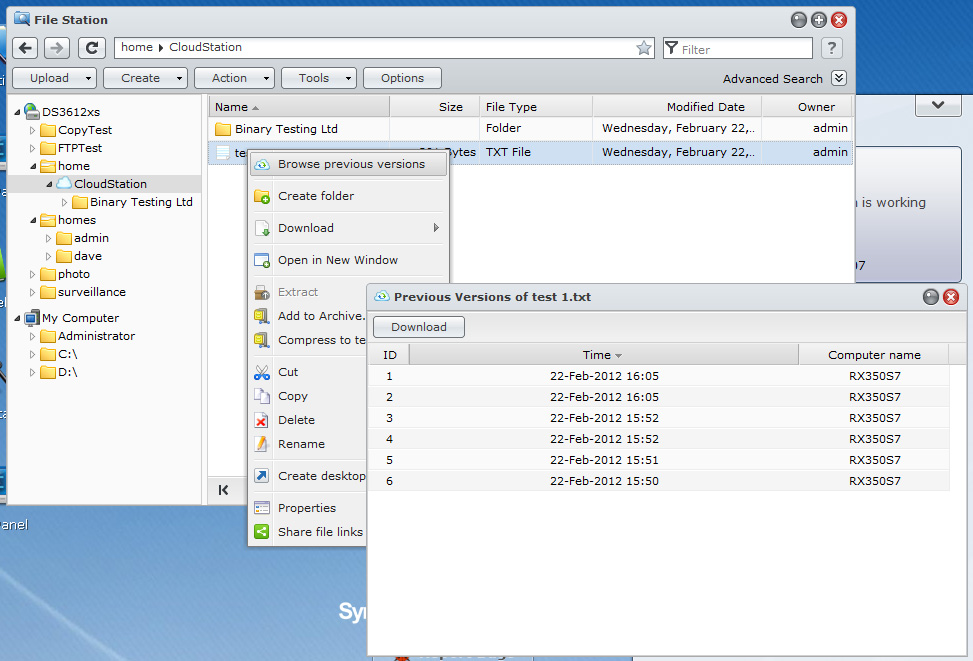Open the Create dropdown
Viewport: 973px width, 661px height.
[x=145, y=78]
